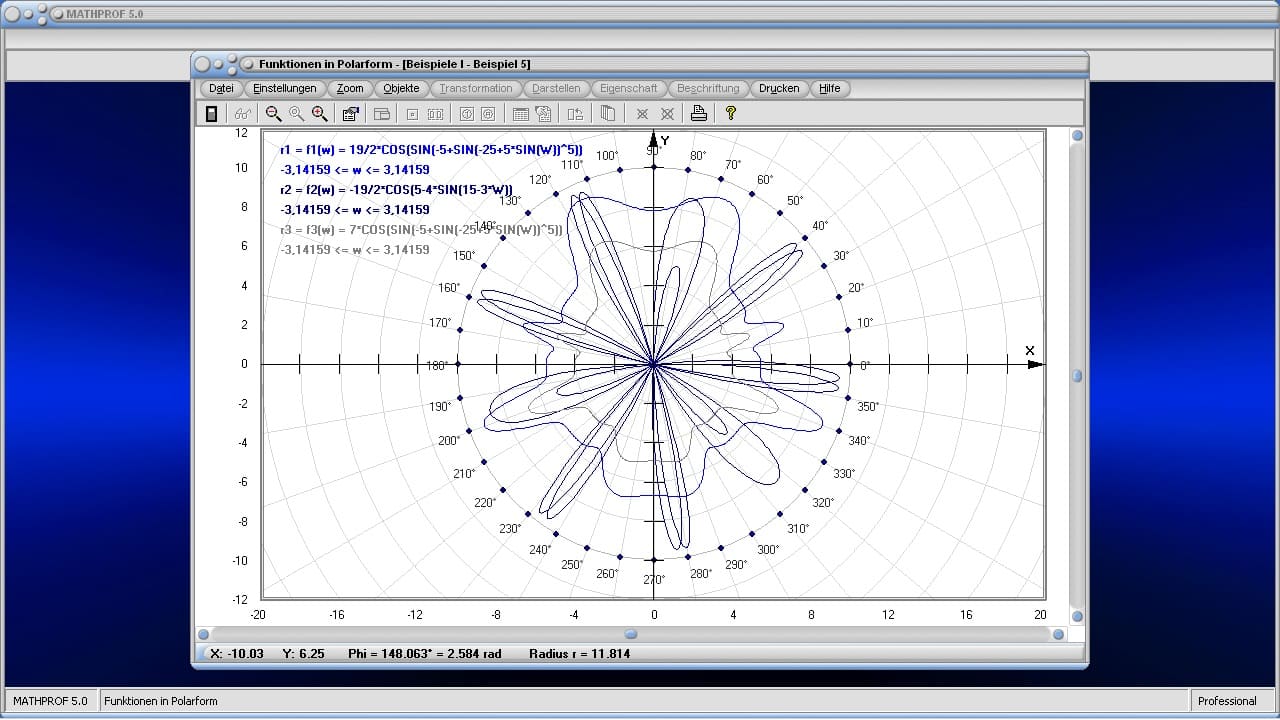This screenshot has height=720, width=1280.
Task: Click the r1 function formula label
Action: pyautogui.click(x=431, y=150)
